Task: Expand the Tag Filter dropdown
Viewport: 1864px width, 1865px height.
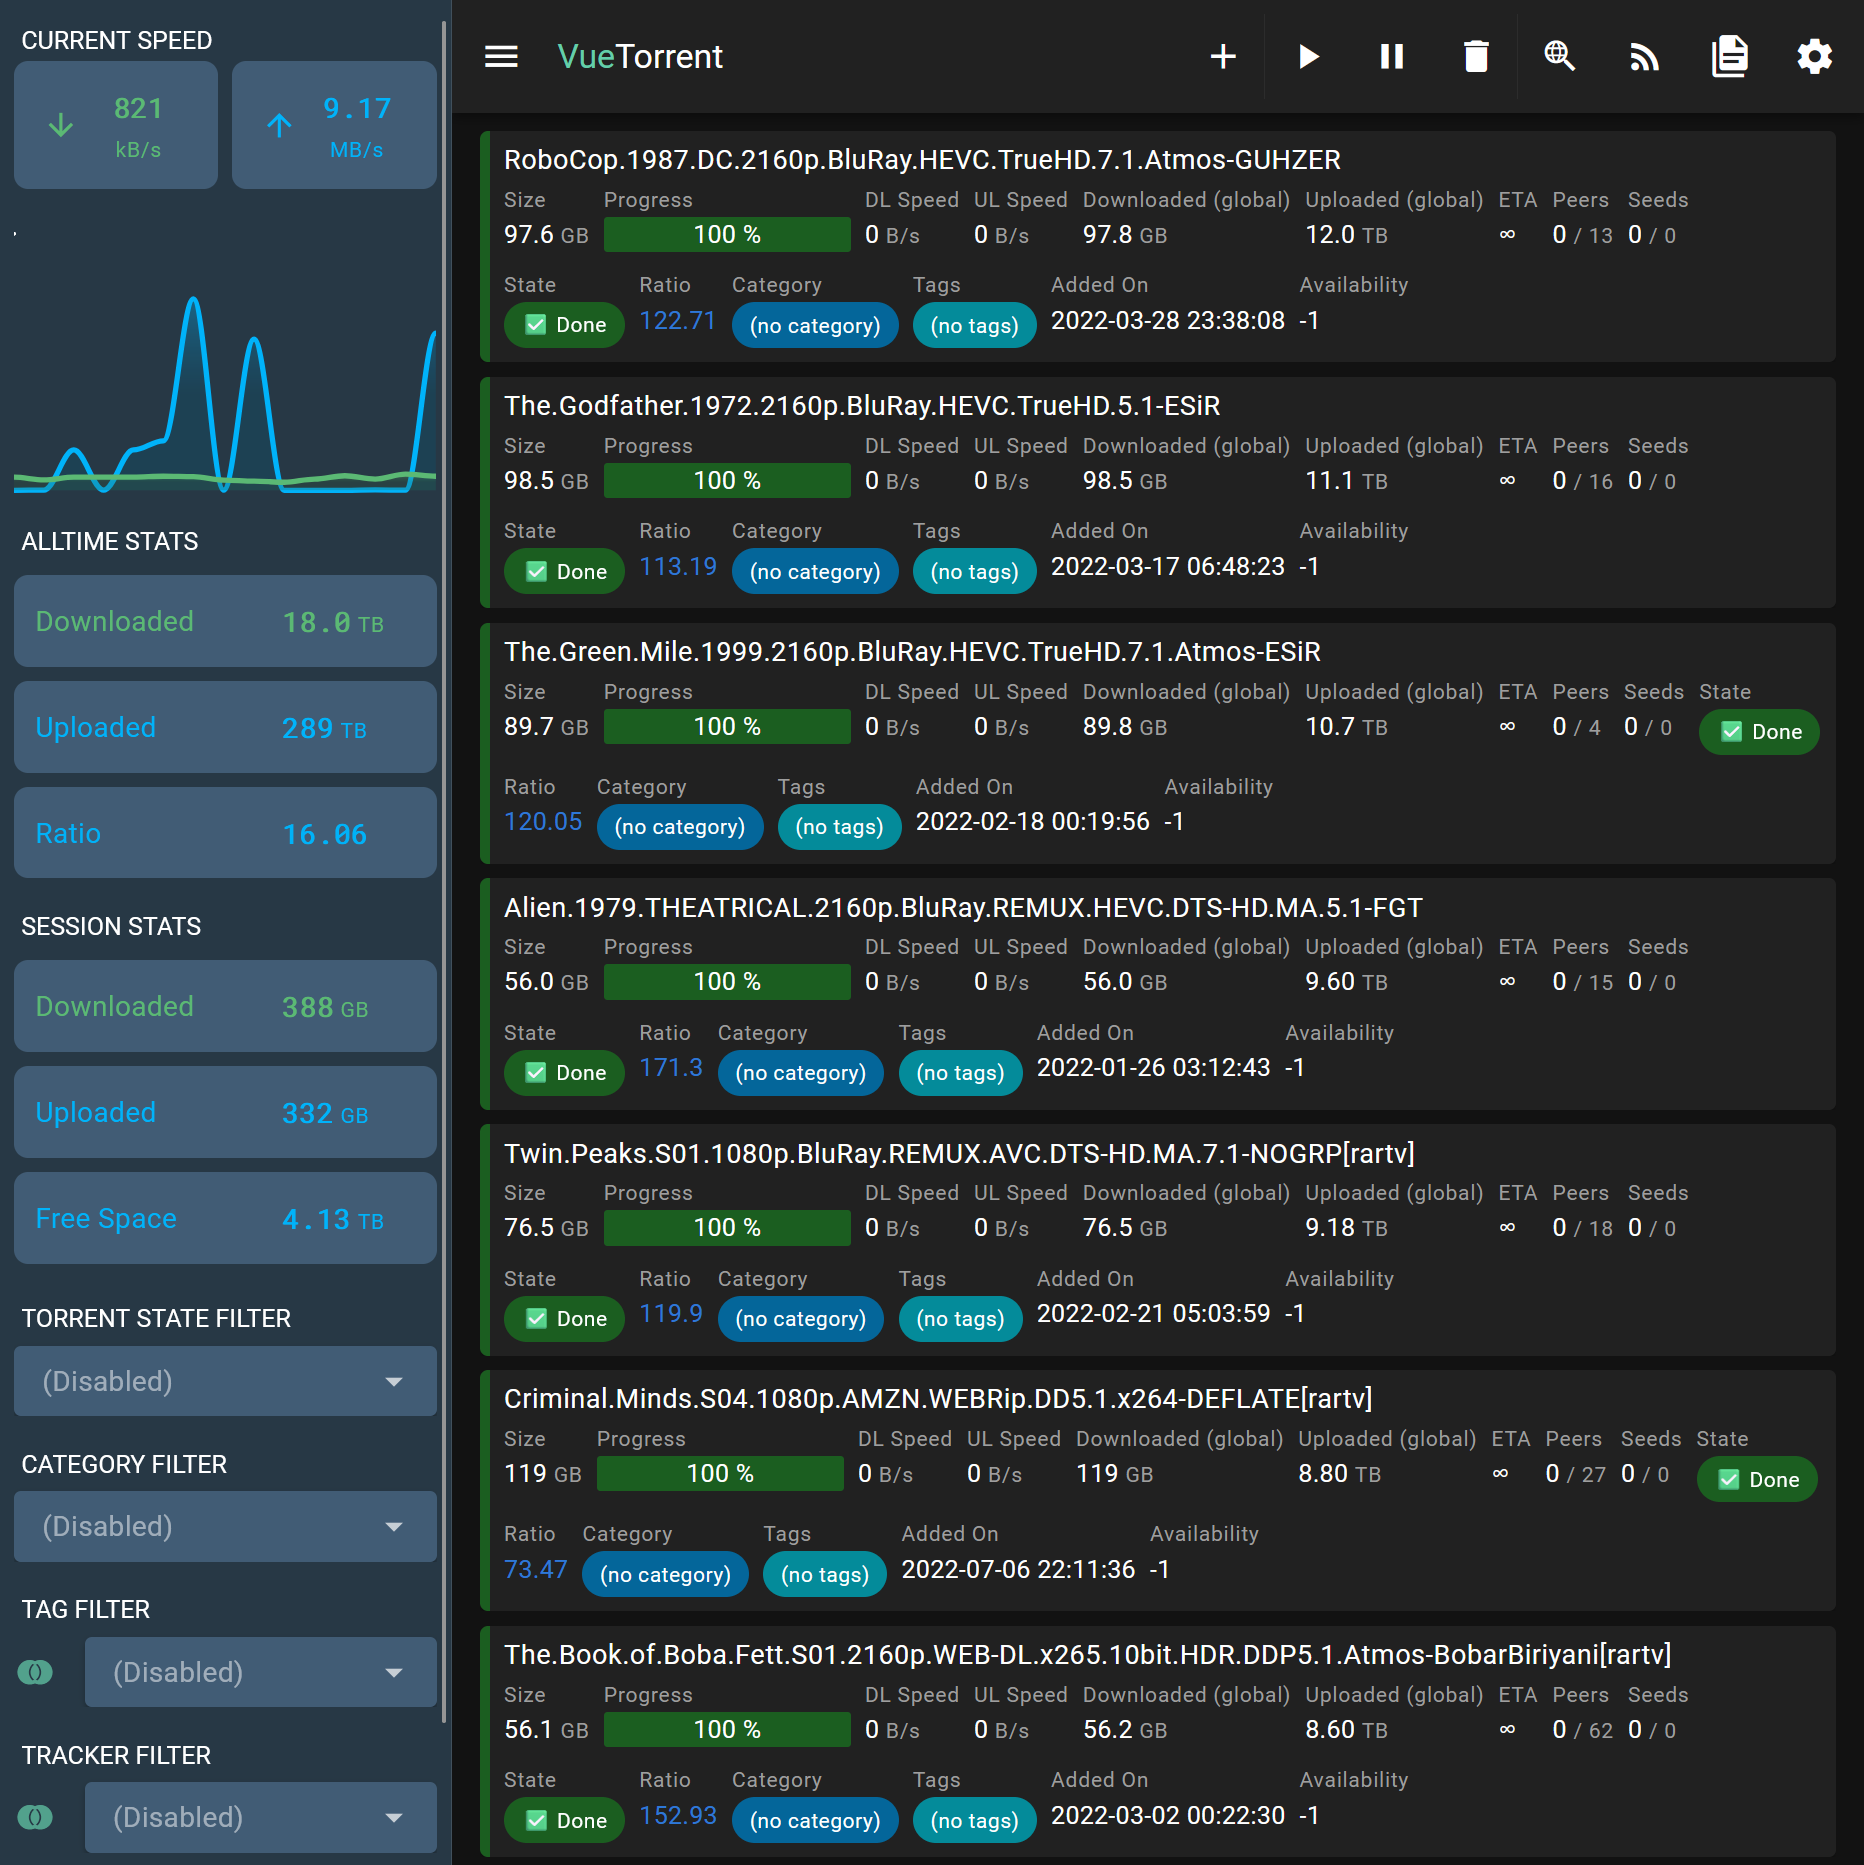Action: (x=261, y=1672)
